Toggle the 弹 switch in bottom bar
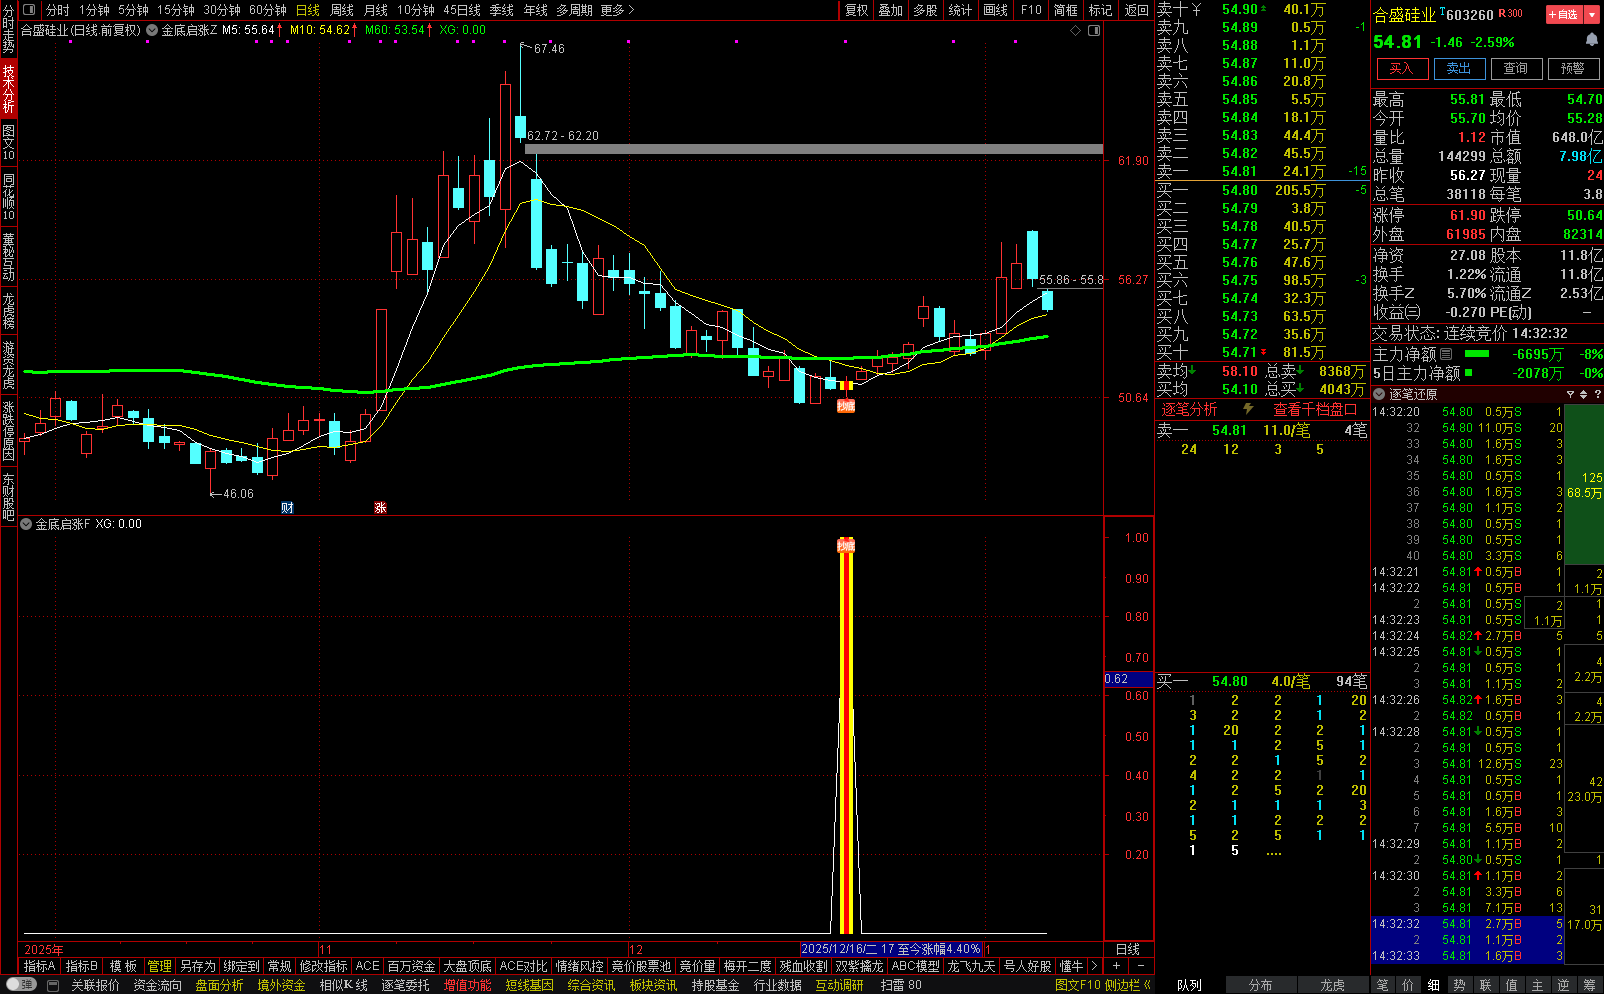The height and width of the screenshot is (994, 1604). (22, 985)
